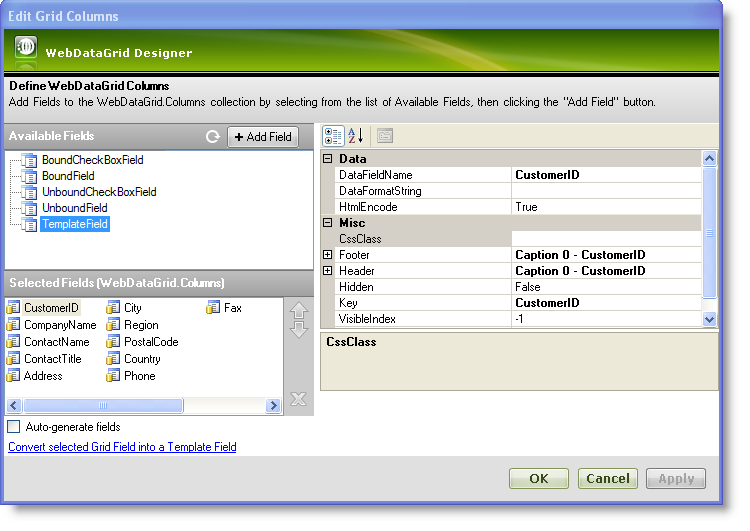The image size is (750, 531).
Task: Click the delete selected field X icon
Action: 298,398
